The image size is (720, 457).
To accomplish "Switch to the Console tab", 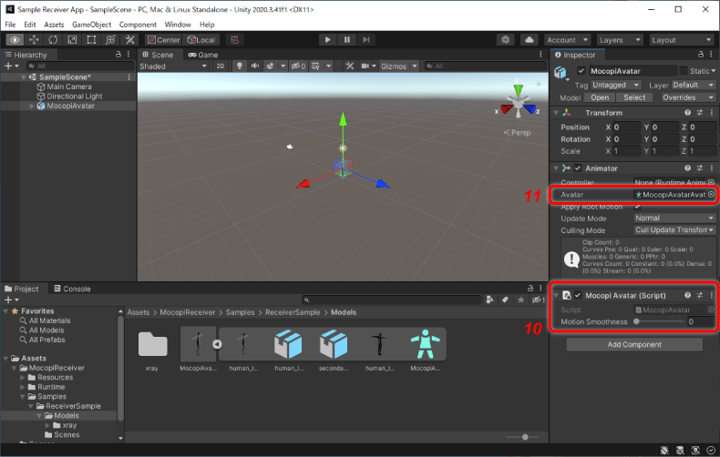I will [72, 289].
